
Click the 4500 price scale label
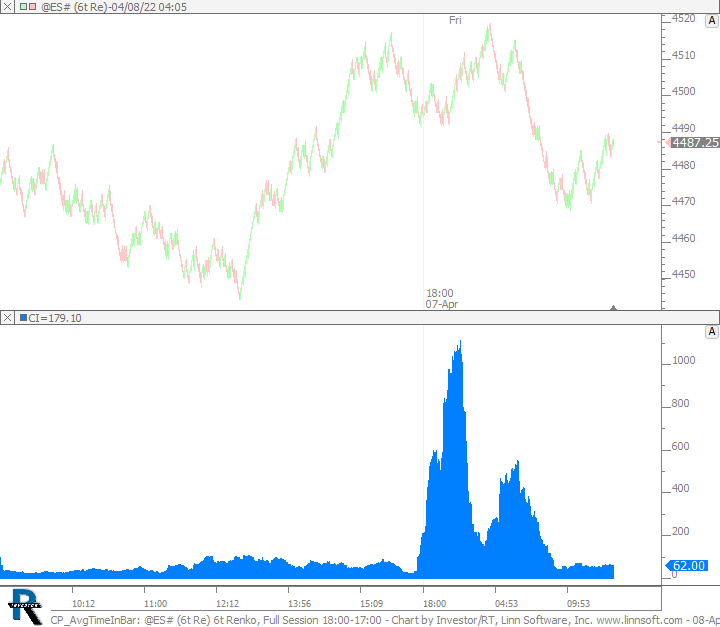683,91
